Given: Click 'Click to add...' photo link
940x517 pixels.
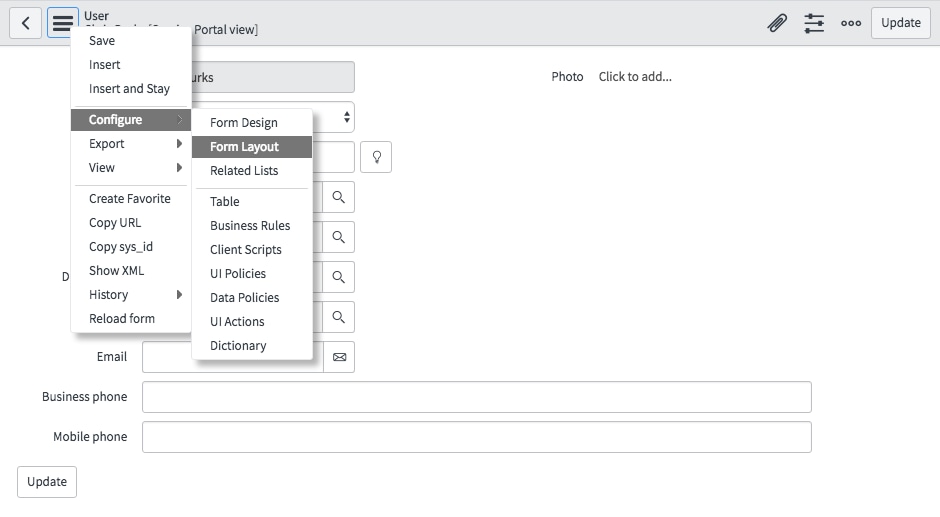Looking at the screenshot, I should [635, 77].
